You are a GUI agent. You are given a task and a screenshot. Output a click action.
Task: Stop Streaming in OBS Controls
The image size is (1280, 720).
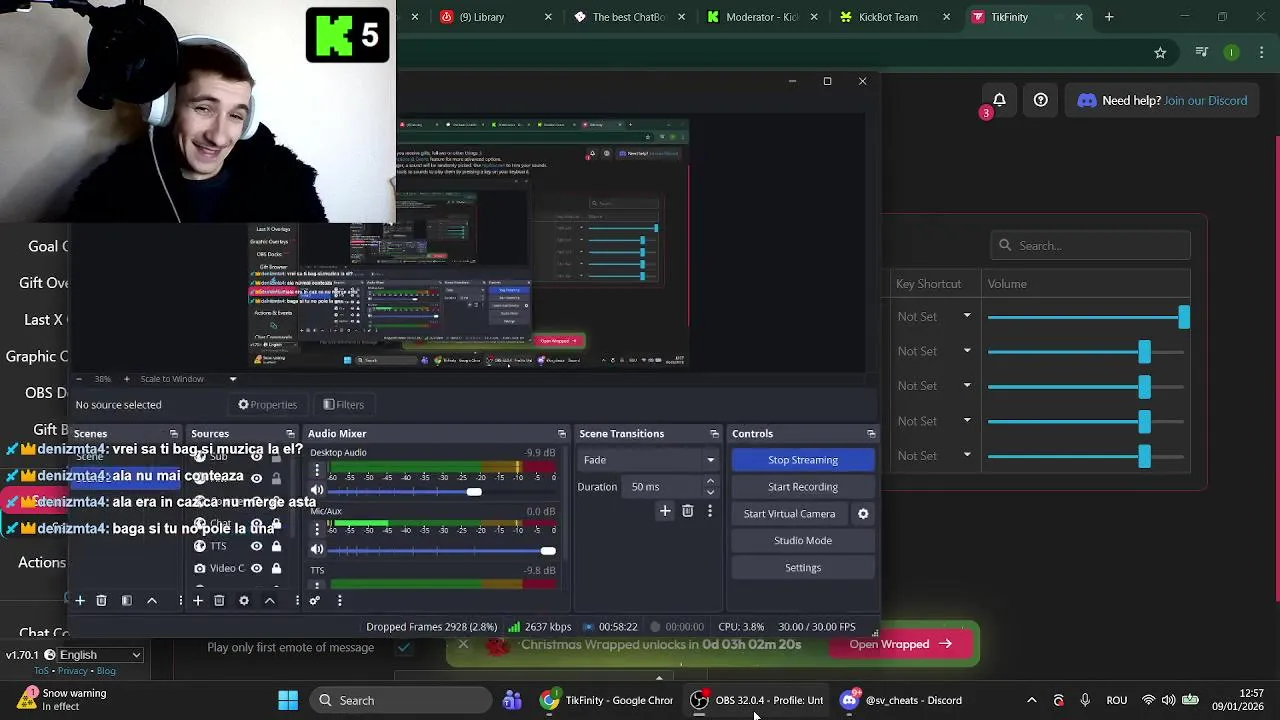point(803,460)
